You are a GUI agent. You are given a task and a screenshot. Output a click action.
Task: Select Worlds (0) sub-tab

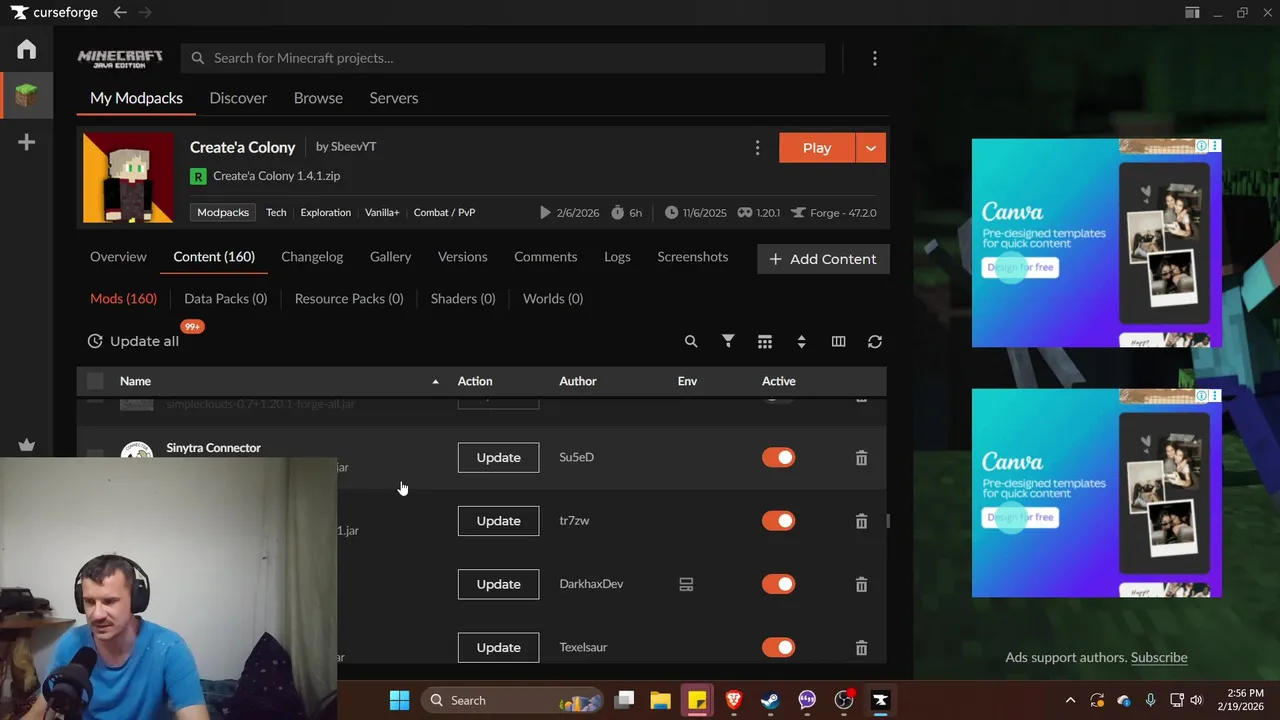(x=553, y=299)
